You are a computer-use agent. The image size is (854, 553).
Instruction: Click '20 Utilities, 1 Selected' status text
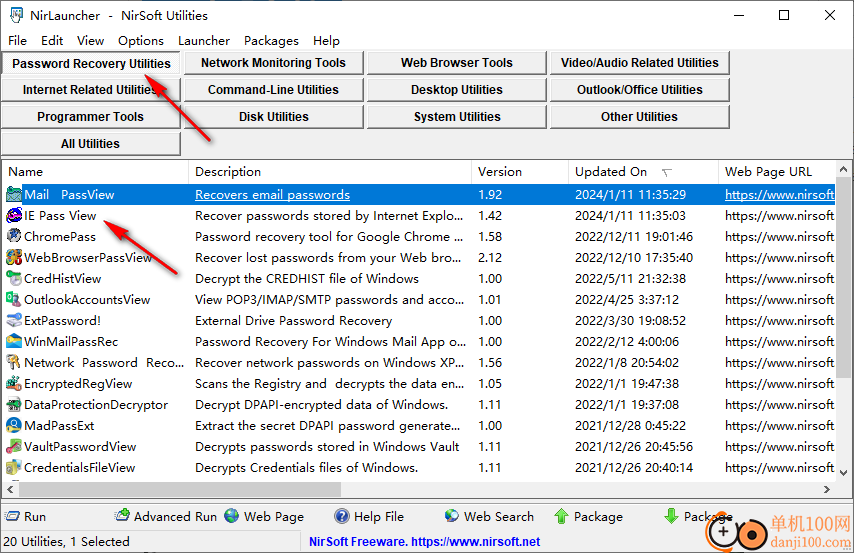point(66,542)
